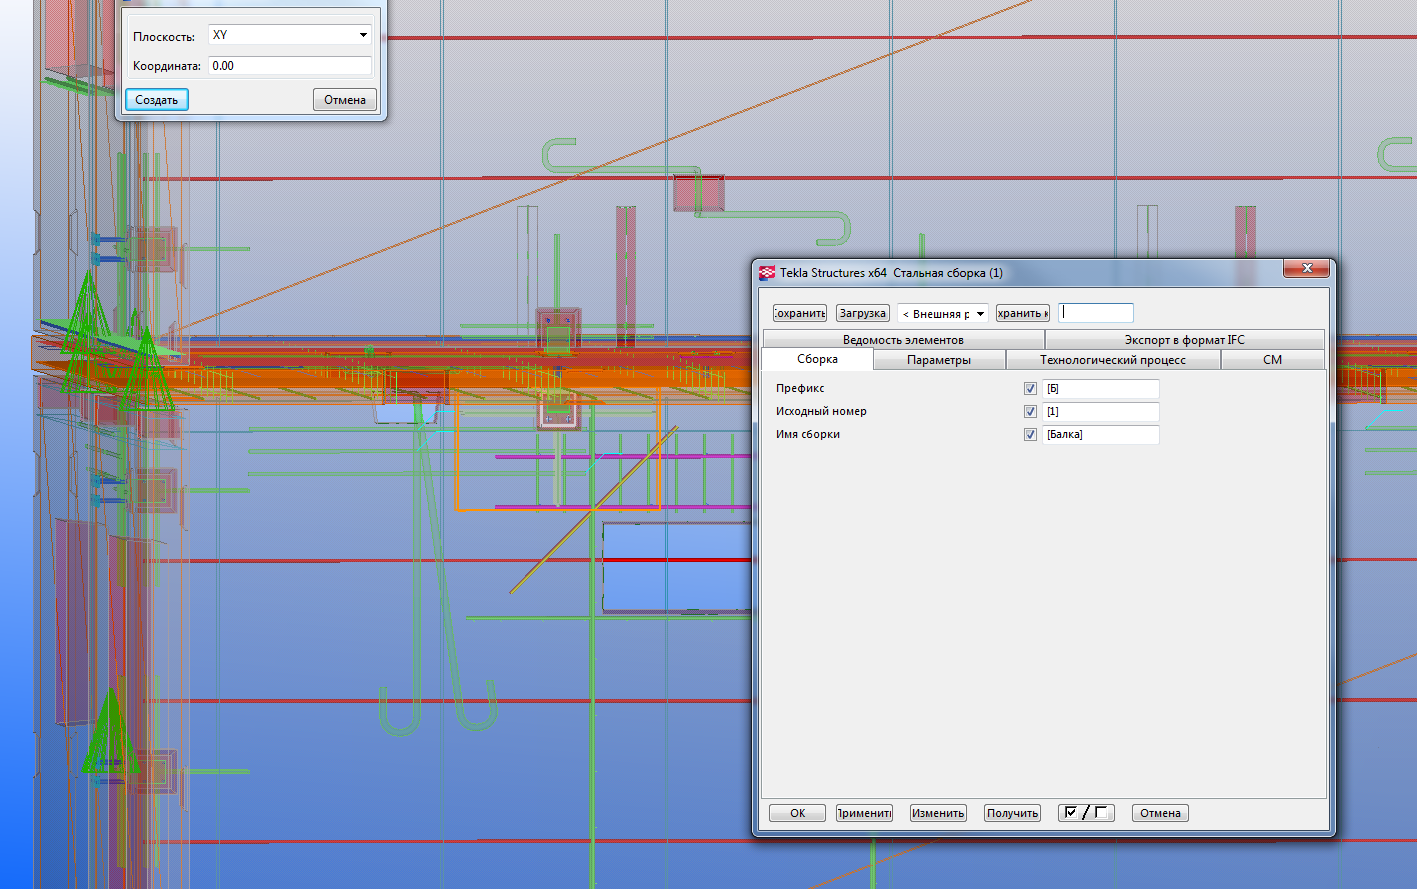Go to the СМ tab
This screenshot has width=1417, height=889.
pos(1272,360)
